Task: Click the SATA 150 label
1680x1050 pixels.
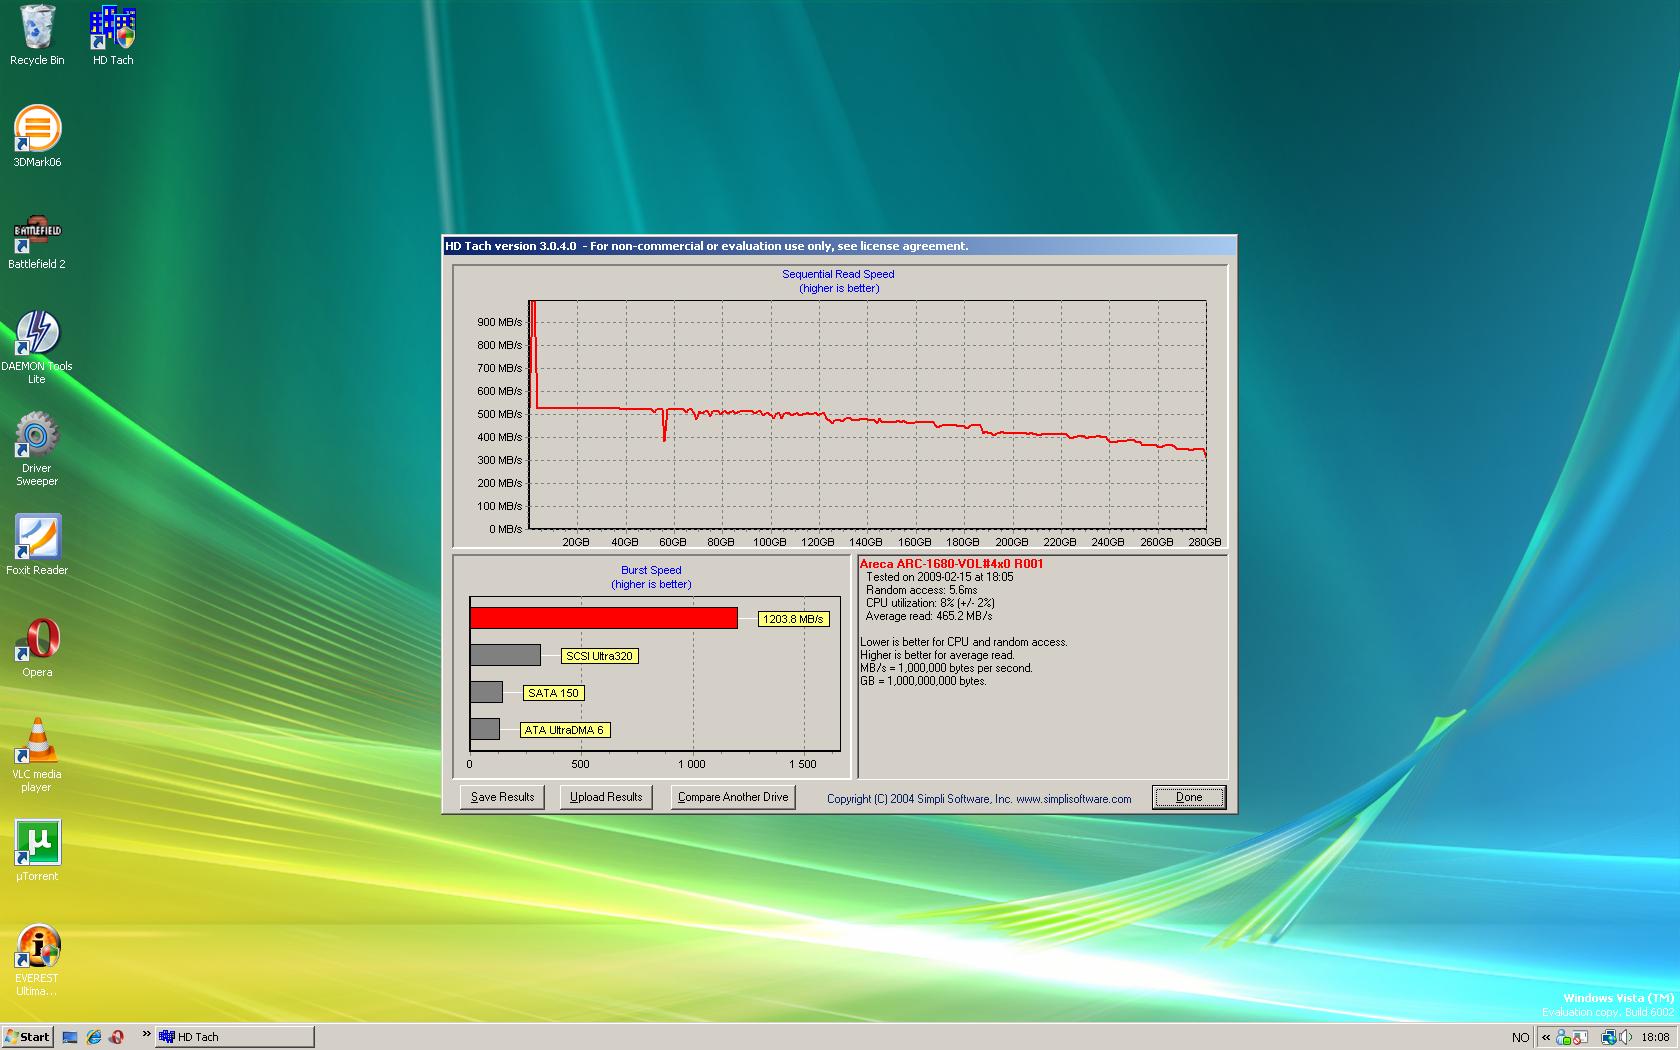Action: [553, 693]
